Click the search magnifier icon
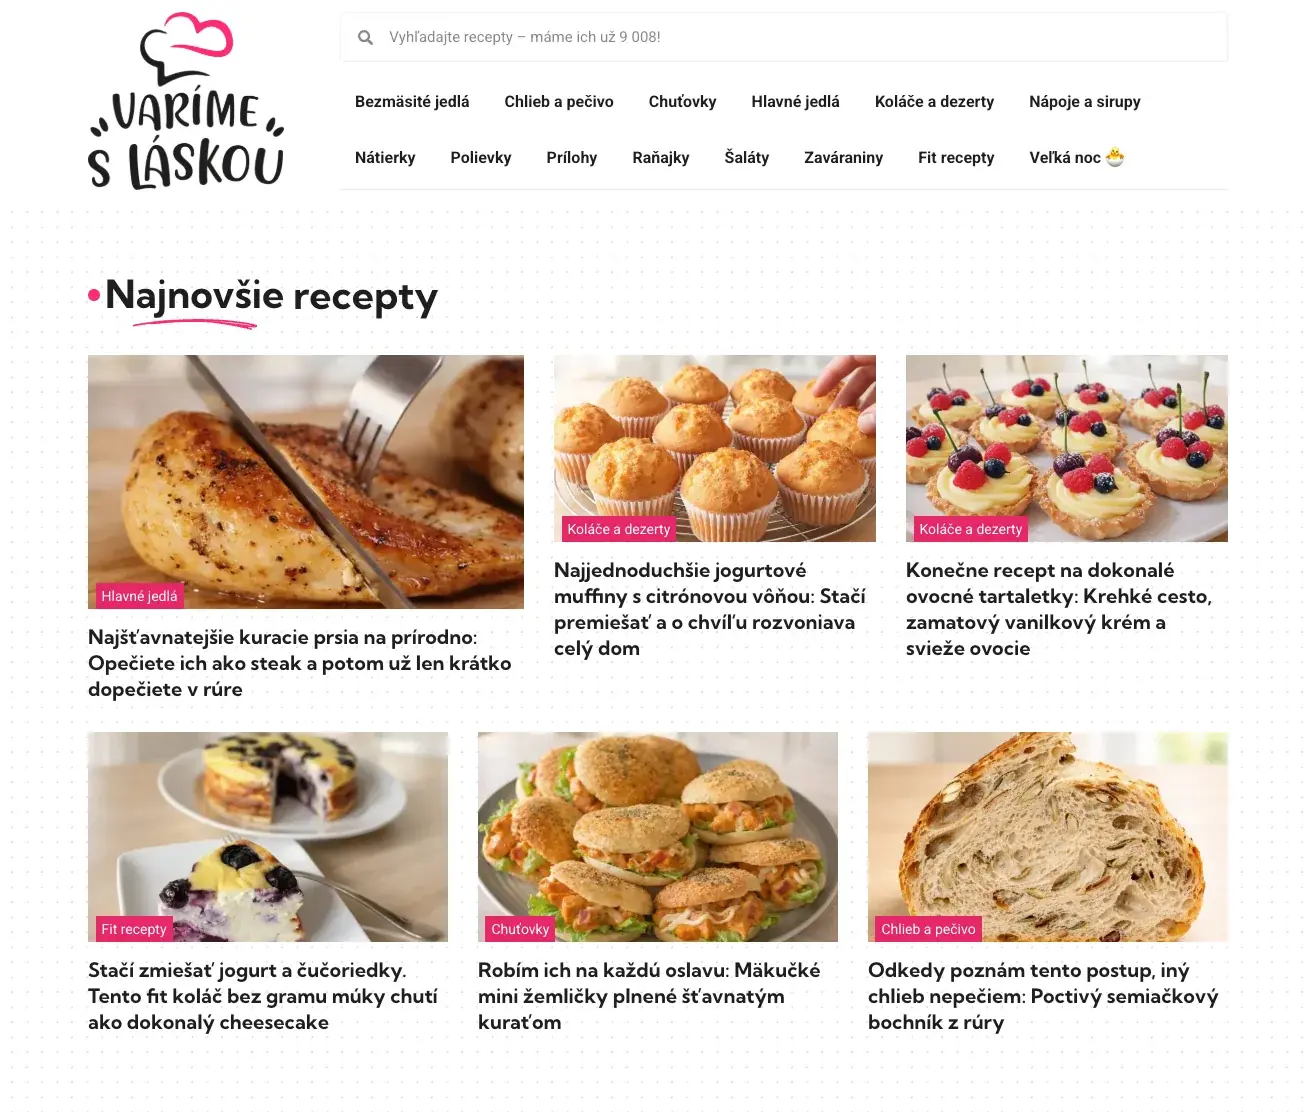The height and width of the screenshot is (1112, 1313). pyautogui.click(x=366, y=37)
